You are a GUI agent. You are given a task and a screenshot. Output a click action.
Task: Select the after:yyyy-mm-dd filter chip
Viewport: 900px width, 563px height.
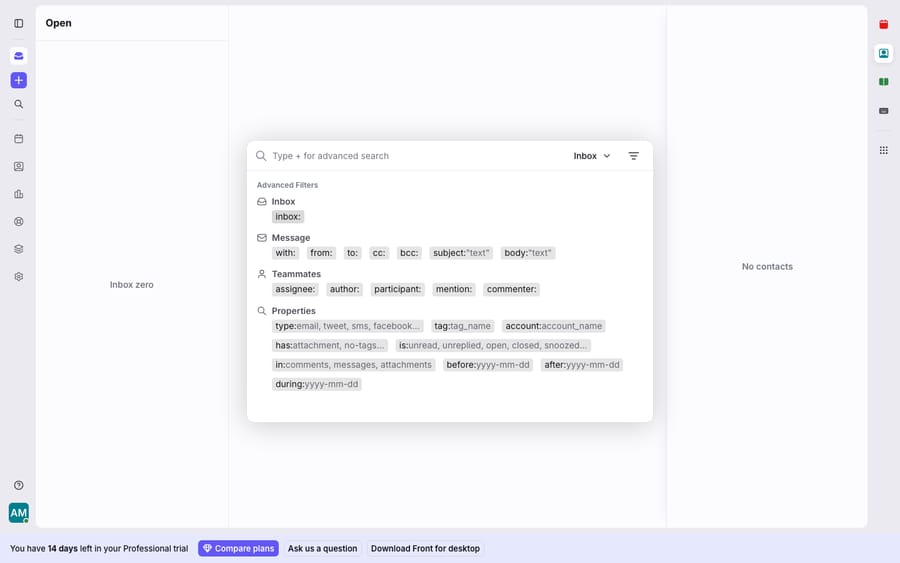581,365
